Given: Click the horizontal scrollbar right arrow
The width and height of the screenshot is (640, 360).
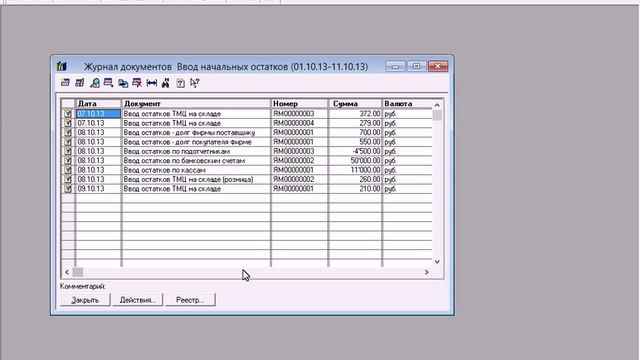Looking at the screenshot, I should 427,272.
